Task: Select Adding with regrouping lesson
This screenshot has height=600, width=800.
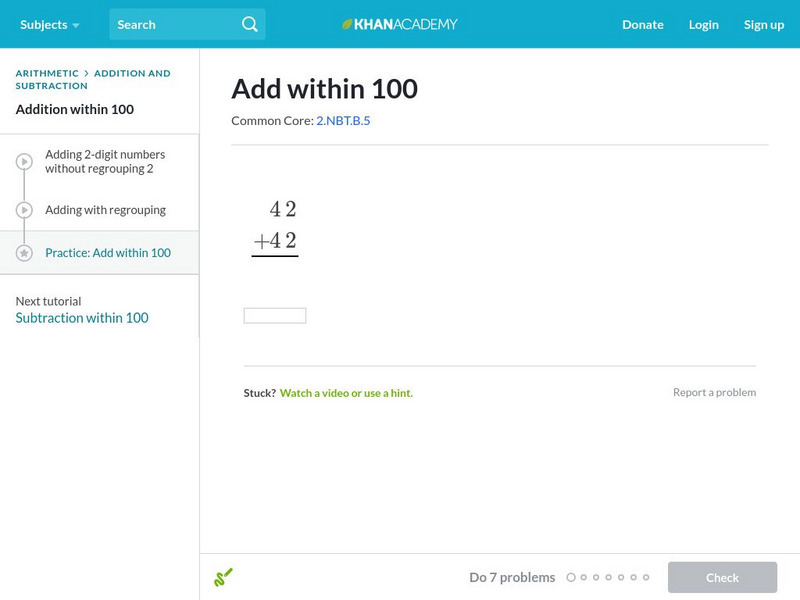Action: pyautogui.click(x=105, y=210)
